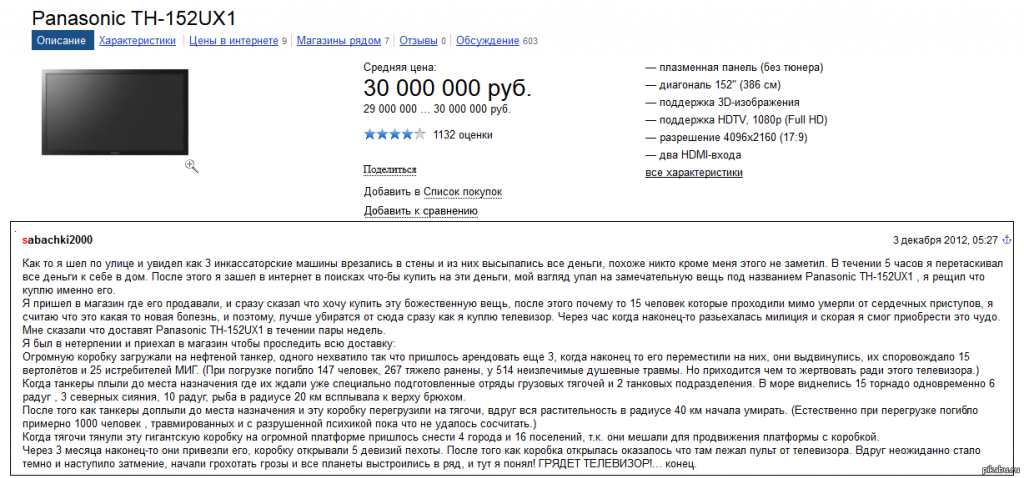Click the поддержка 3D-изображения spec line
The image size is (1024, 478).
tap(722, 103)
